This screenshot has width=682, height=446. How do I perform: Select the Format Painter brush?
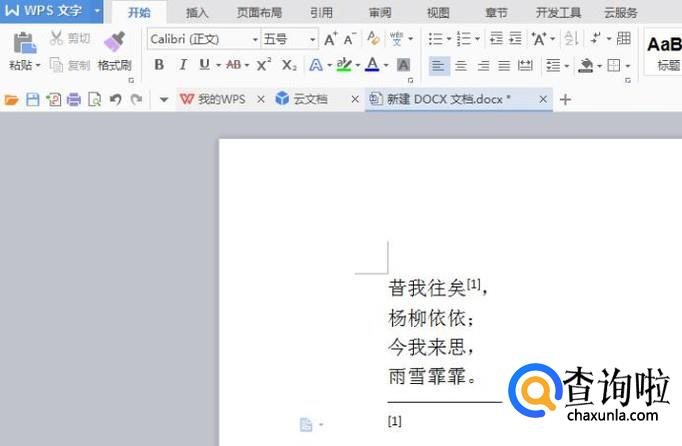tap(115, 42)
